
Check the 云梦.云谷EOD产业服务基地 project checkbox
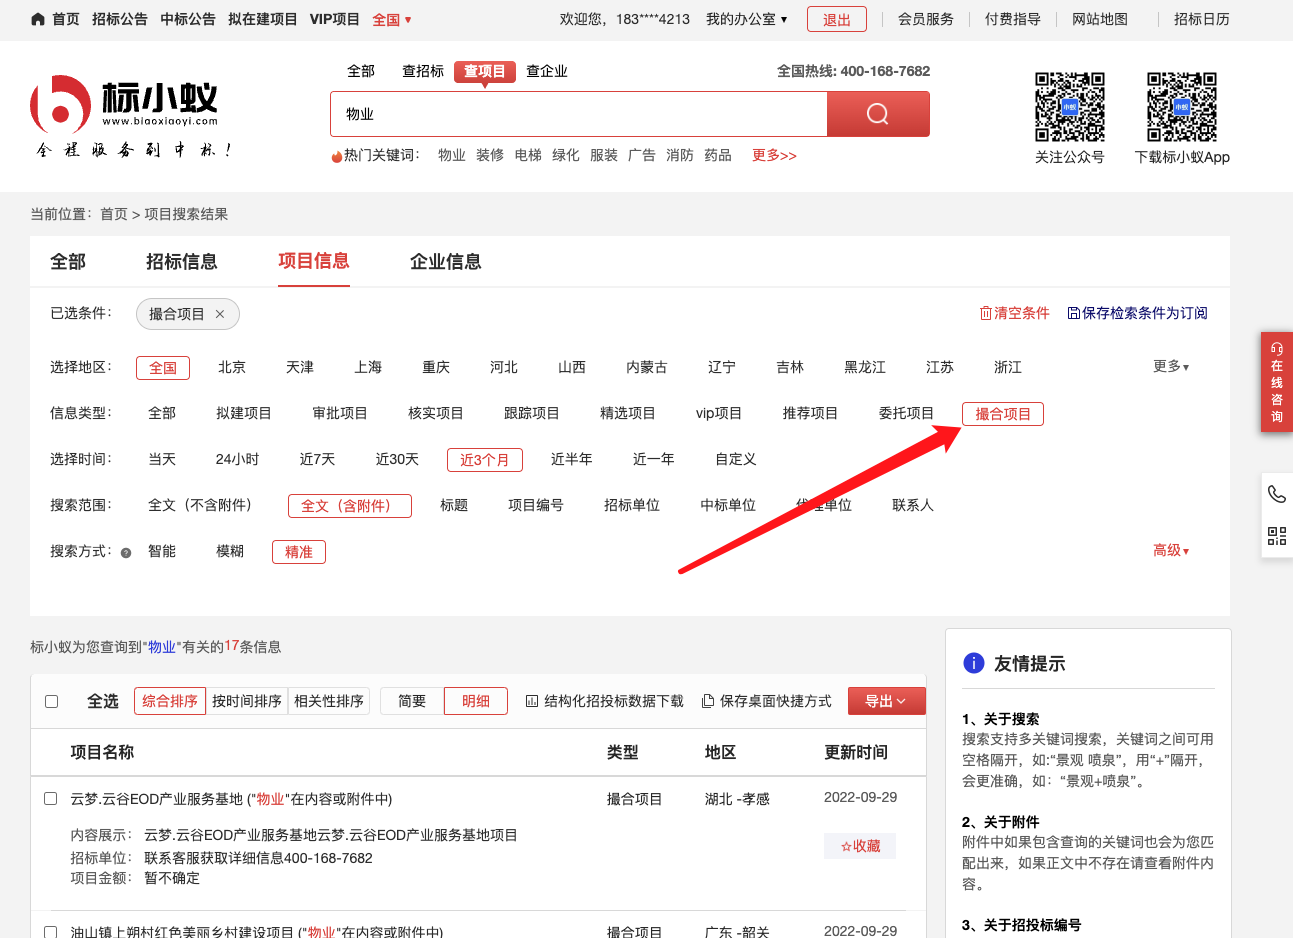51,798
